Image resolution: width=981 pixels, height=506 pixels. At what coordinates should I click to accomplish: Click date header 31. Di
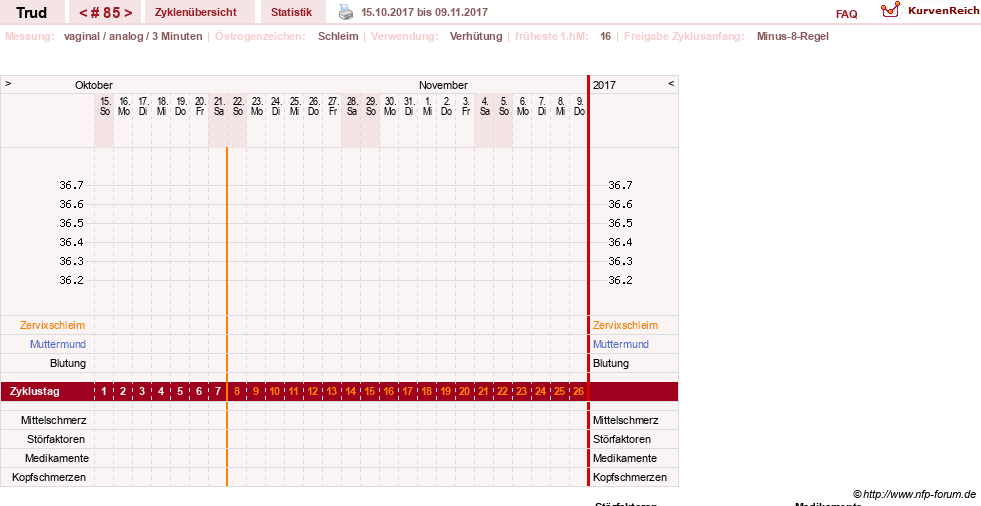point(408,106)
